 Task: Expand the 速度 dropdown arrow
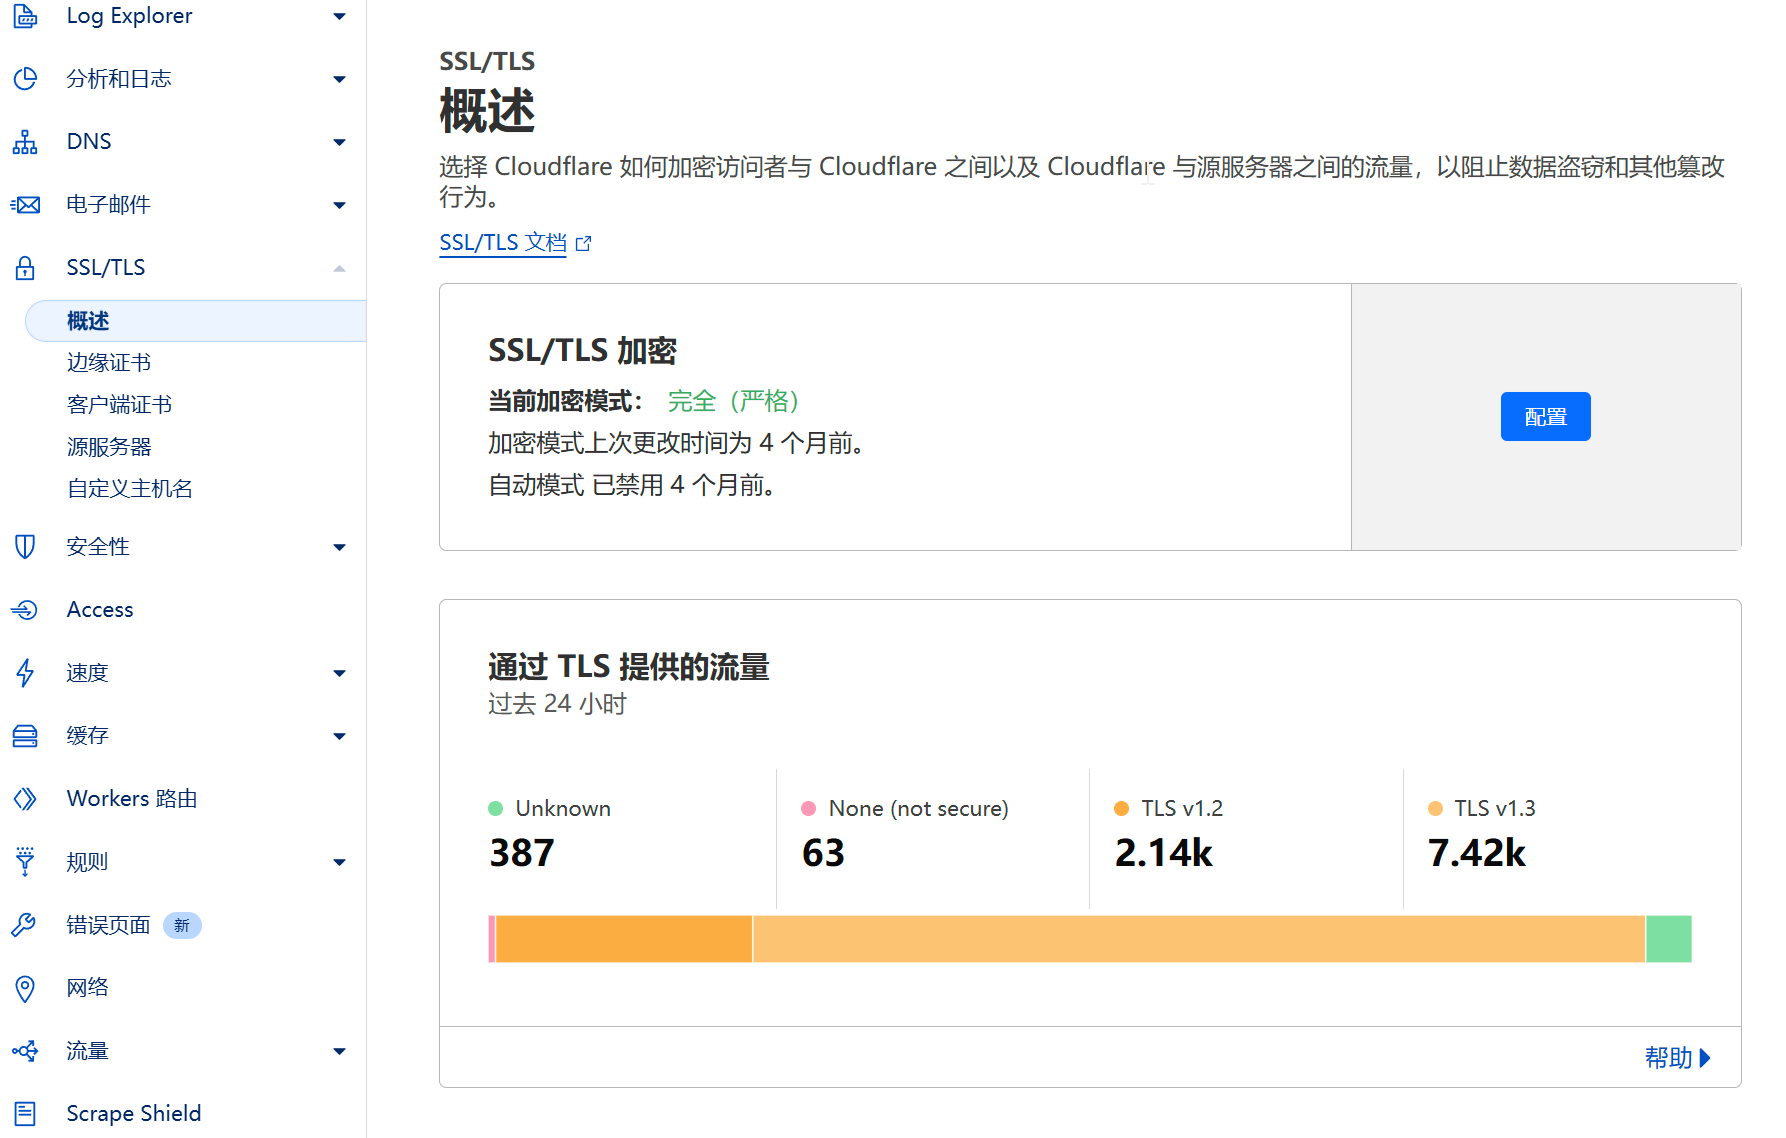click(339, 673)
